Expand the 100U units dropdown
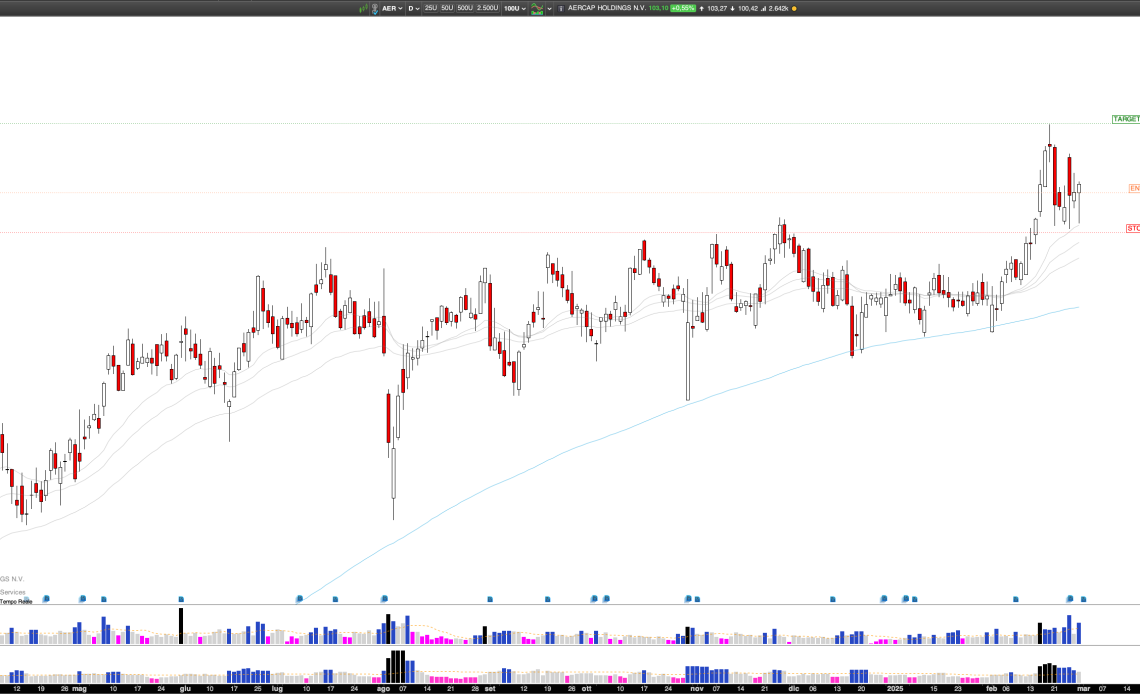This screenshot has height=694, width=1140. pos(514,8)
